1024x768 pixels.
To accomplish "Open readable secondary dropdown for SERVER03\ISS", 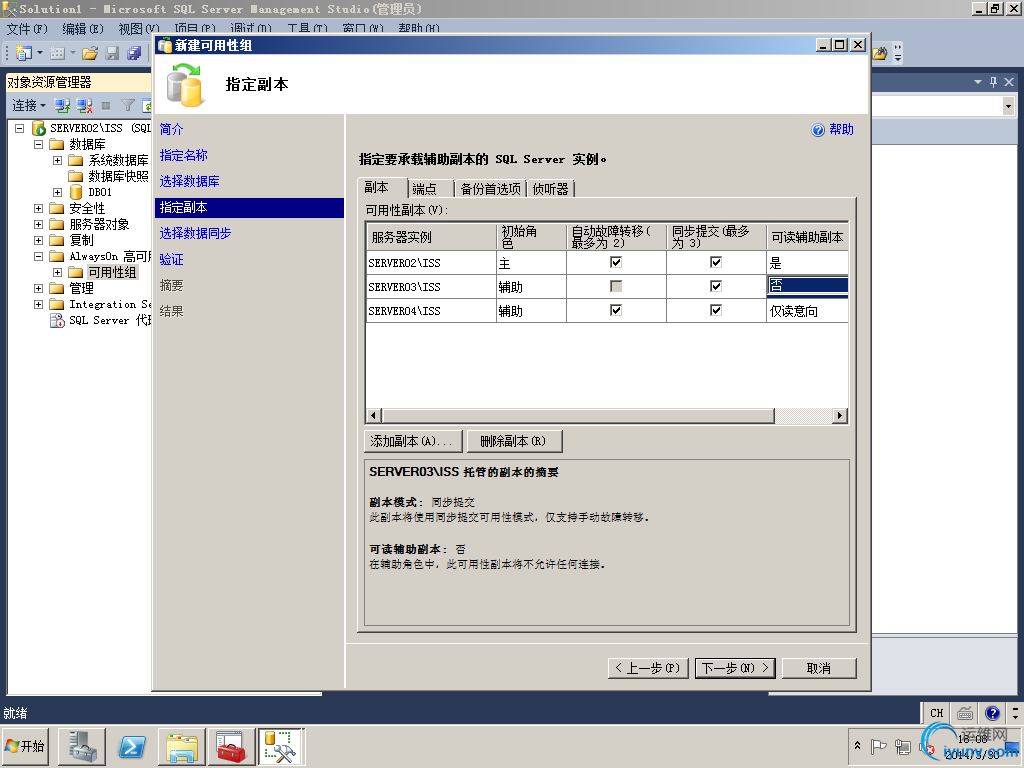I will (808, 285).
